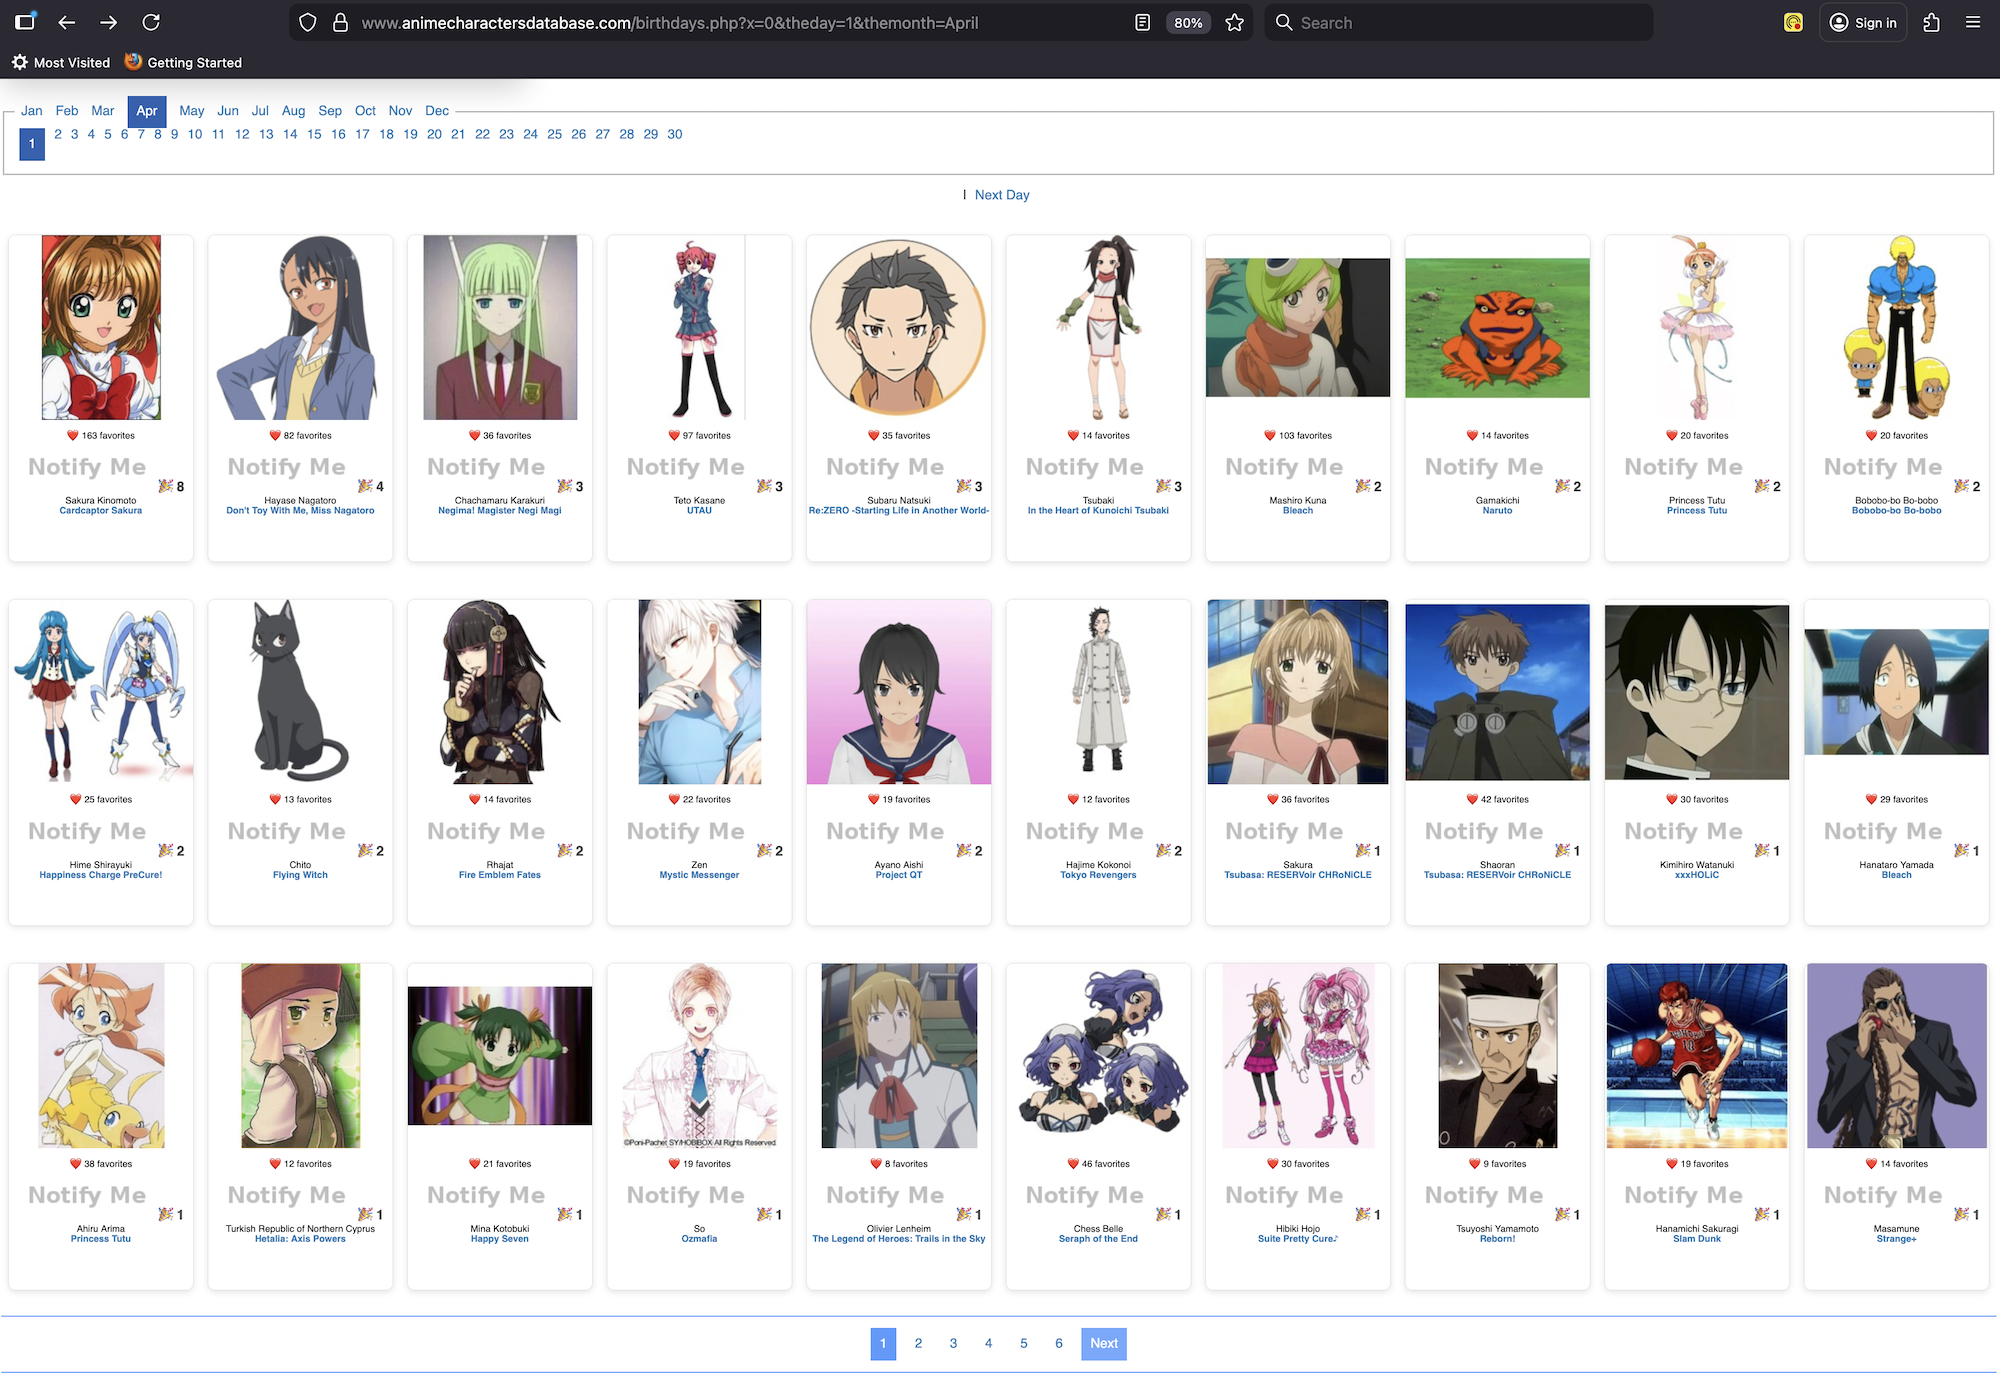Choose day 15 in the date list

(x=314, y=134)
